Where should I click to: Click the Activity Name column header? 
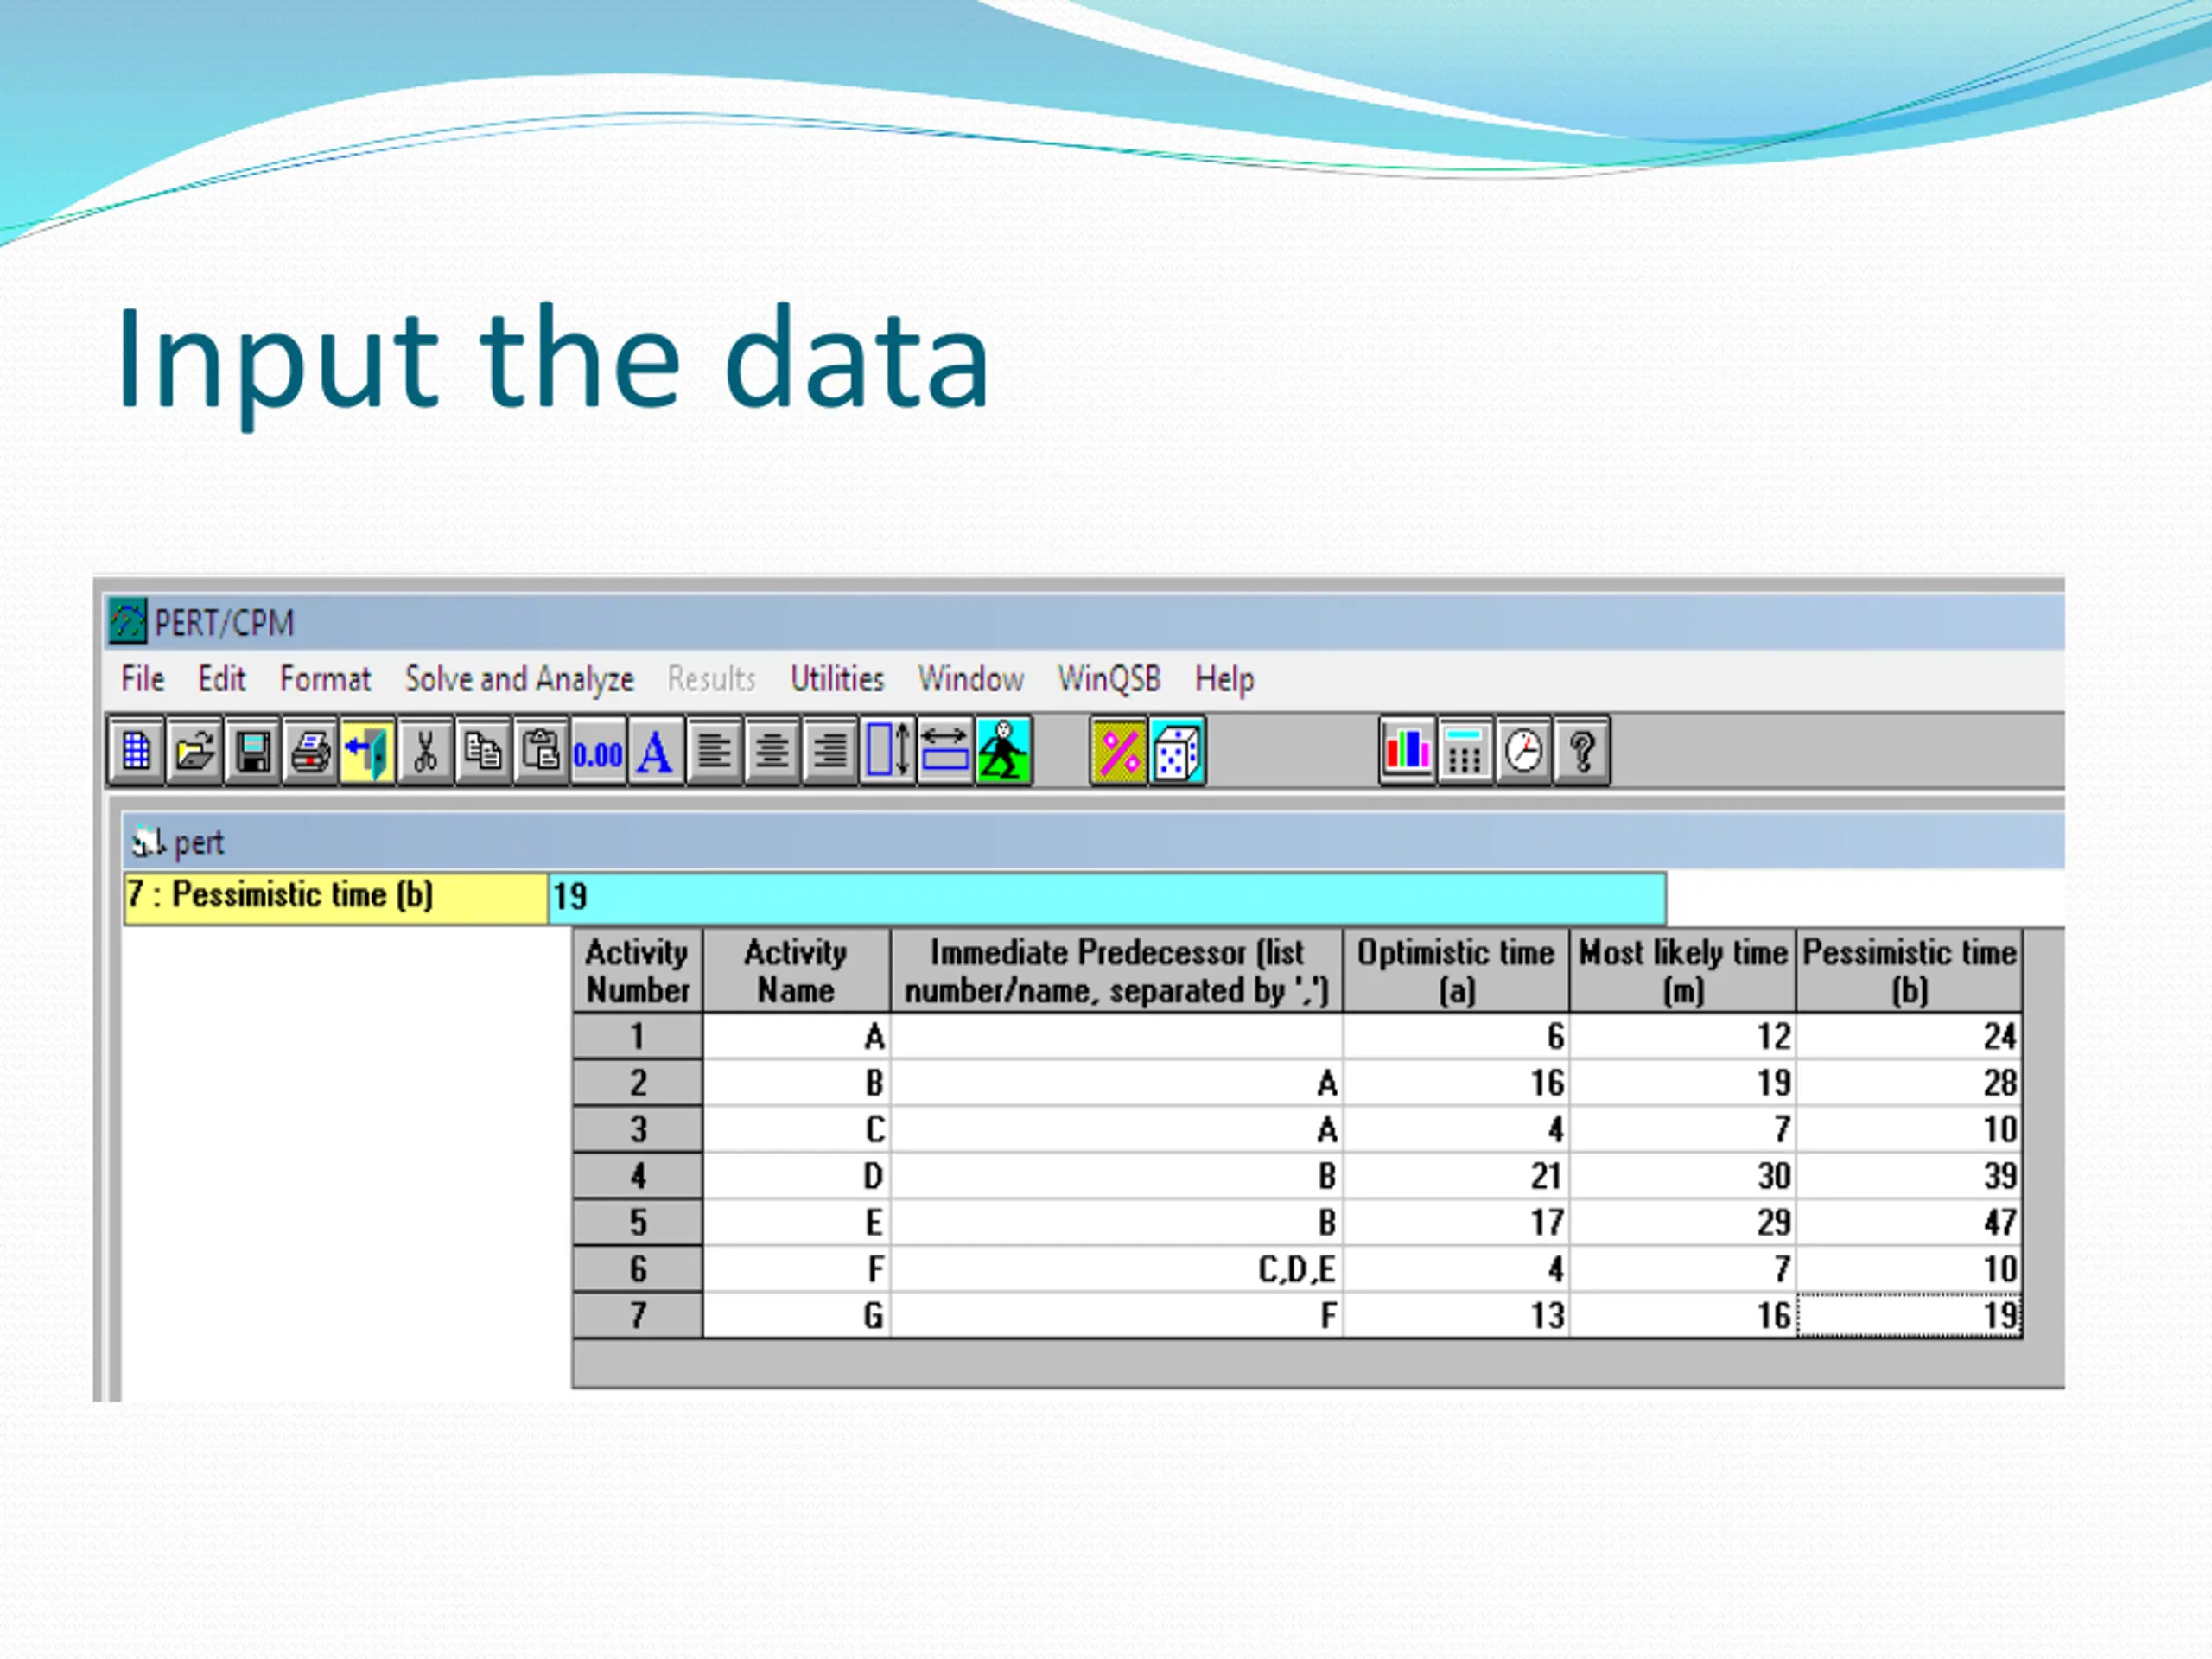(796, 971)
